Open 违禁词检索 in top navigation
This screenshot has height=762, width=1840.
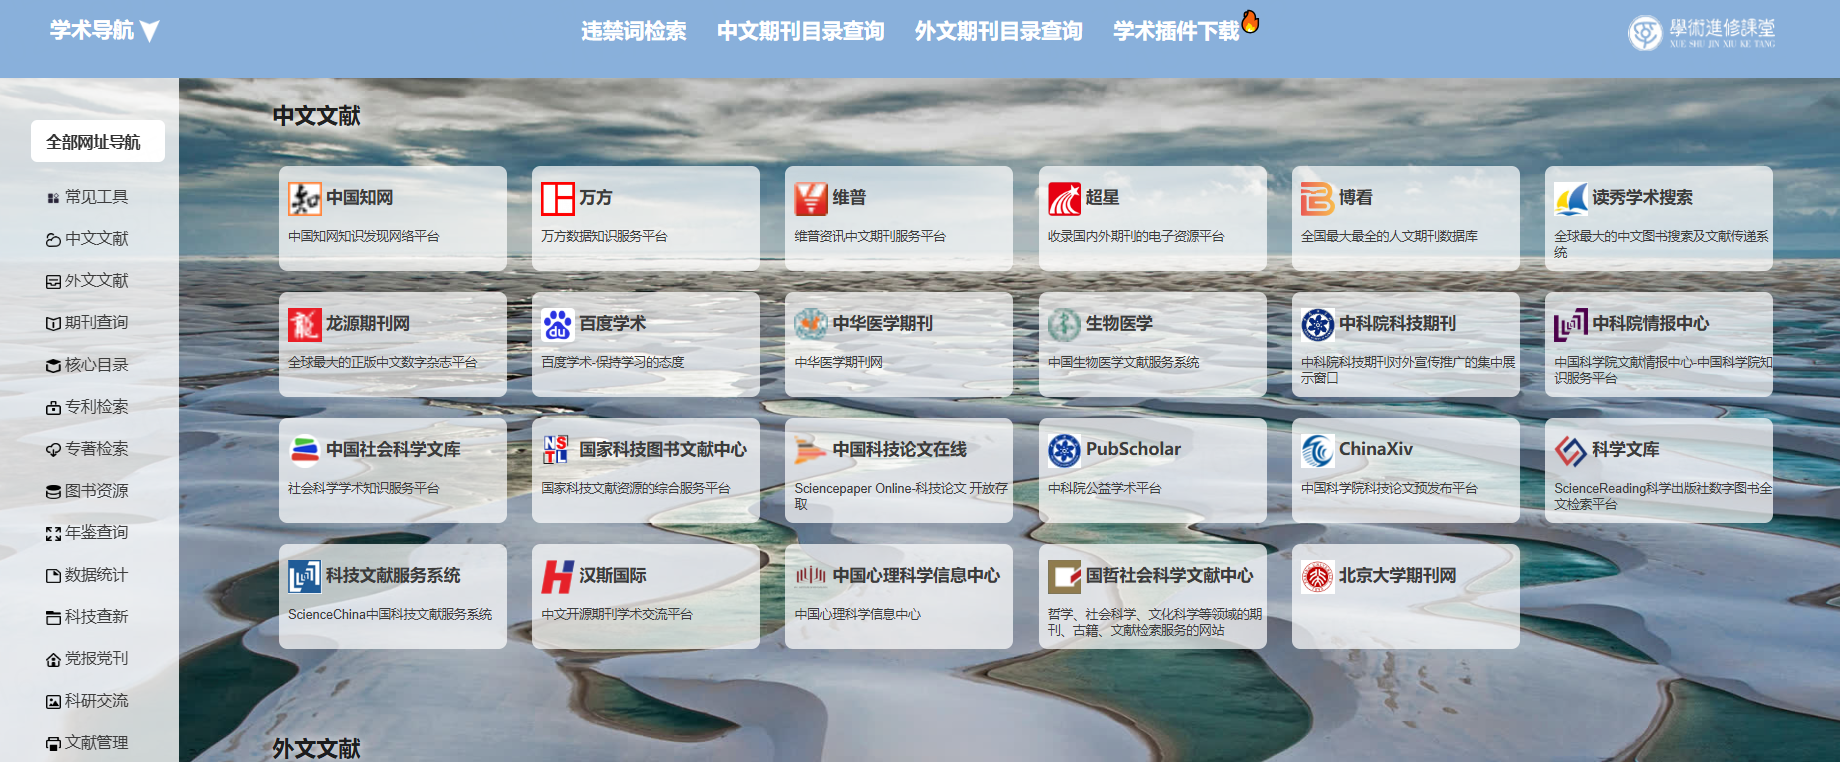[x=634, y=32]
